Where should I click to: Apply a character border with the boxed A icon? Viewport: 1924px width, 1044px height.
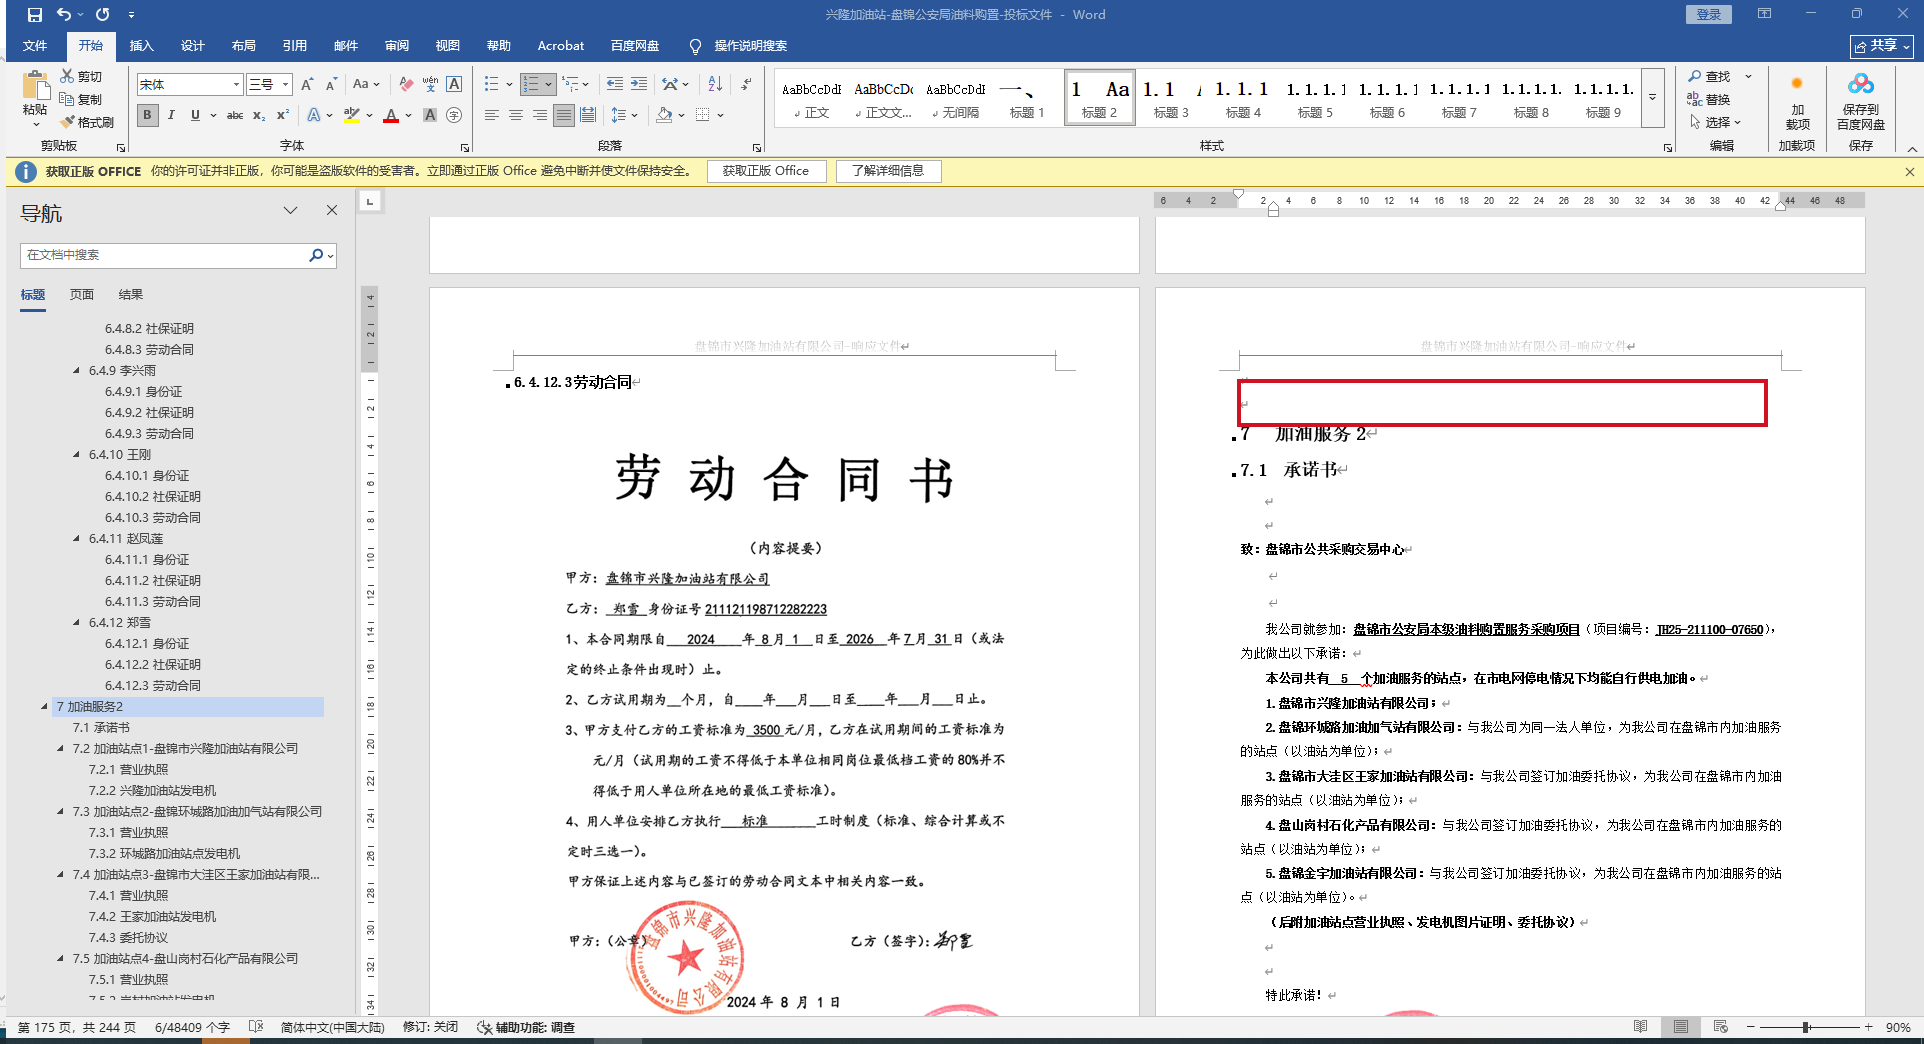454,85
